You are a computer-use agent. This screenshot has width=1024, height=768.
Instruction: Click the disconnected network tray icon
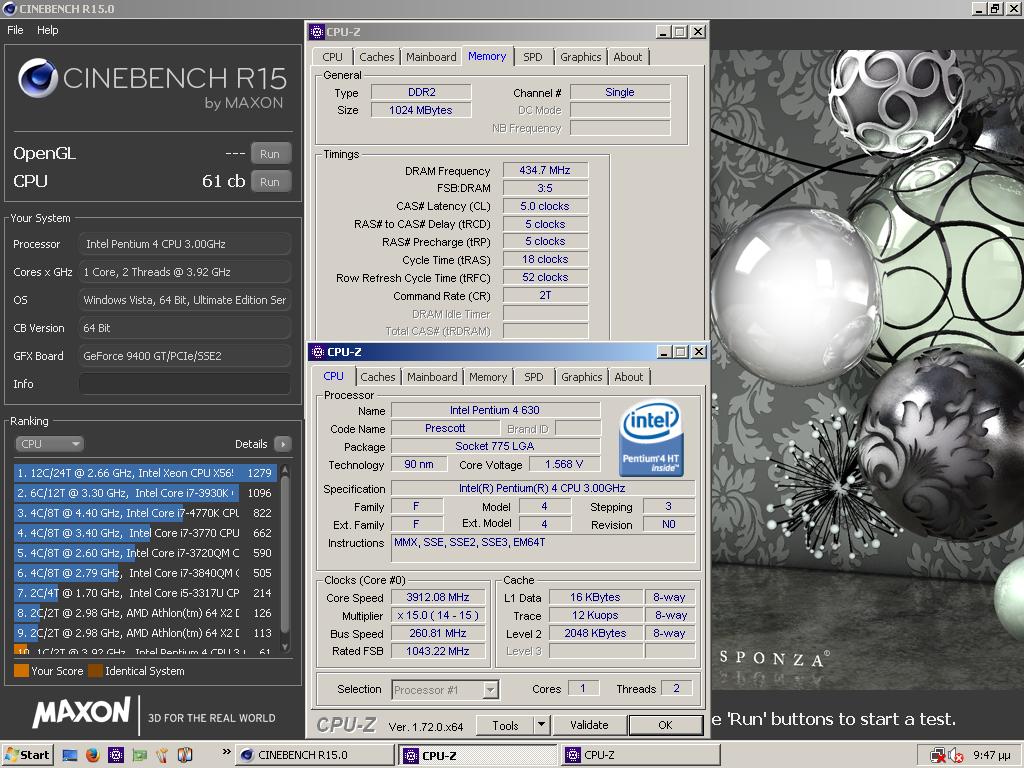[x=938, y=756]
